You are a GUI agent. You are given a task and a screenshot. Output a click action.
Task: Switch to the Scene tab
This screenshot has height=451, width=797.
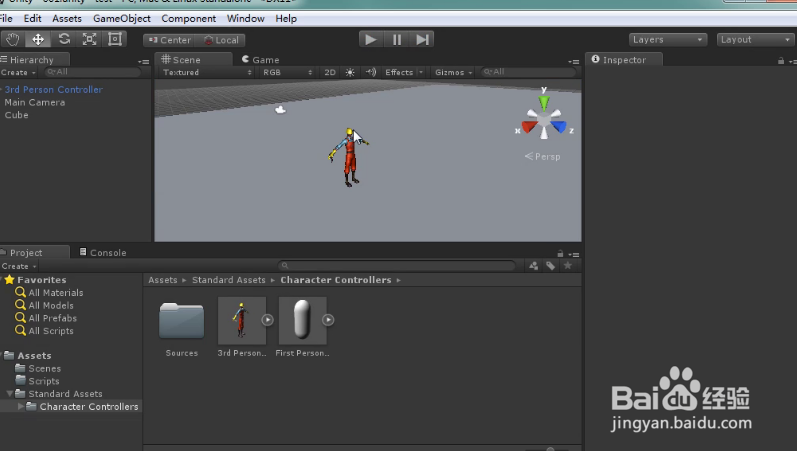pos(193,59)
